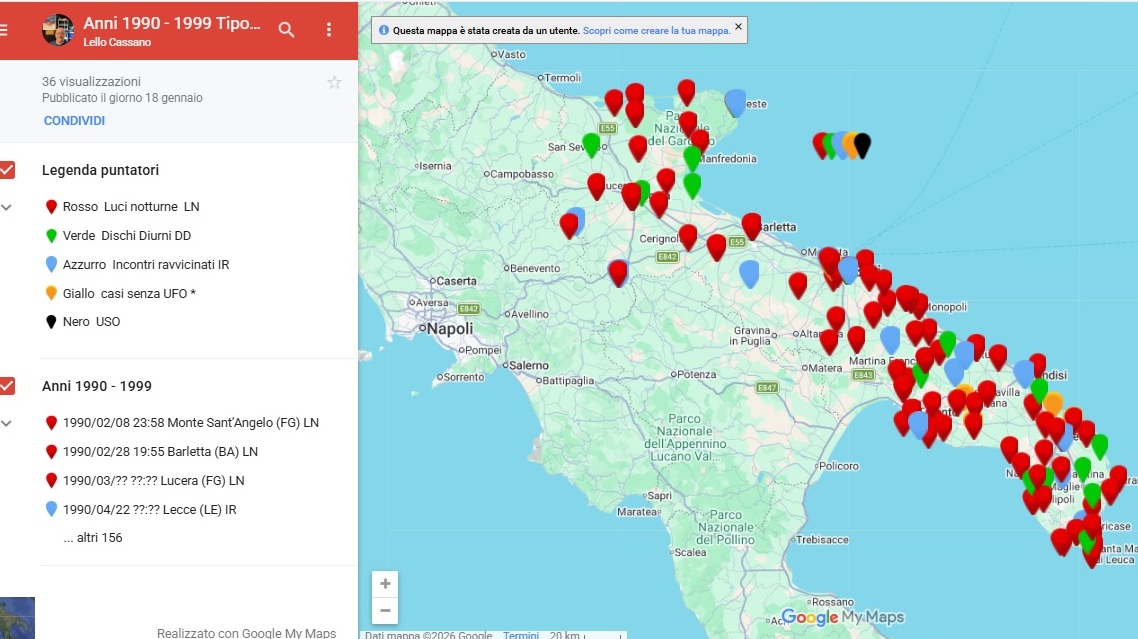This screenshot has height=639, width=1138.
Task: Open the three-dot options menu
Action: 329,30
